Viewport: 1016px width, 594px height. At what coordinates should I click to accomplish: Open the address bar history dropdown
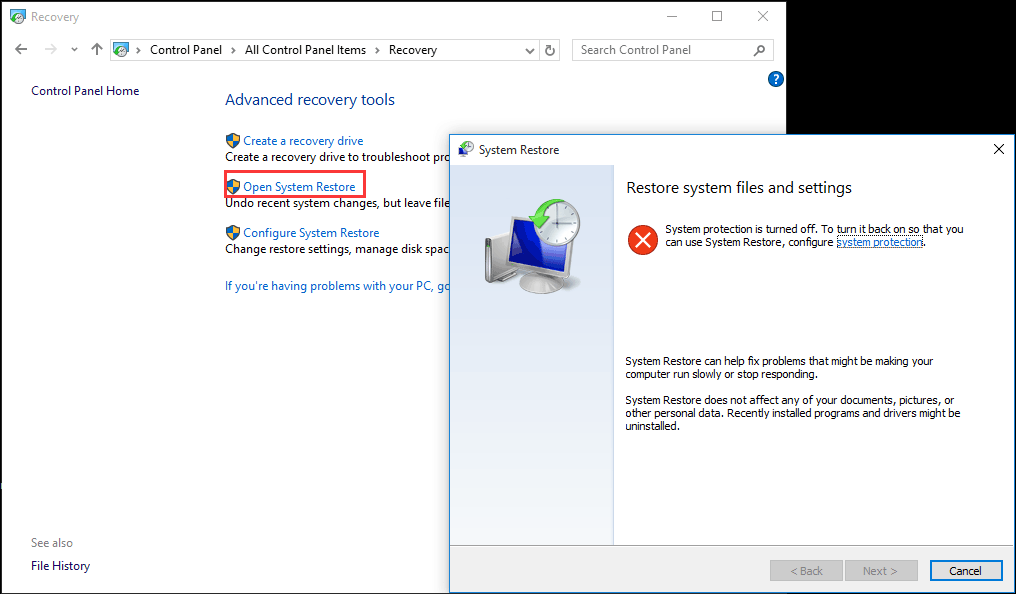[x=530, y=49]
